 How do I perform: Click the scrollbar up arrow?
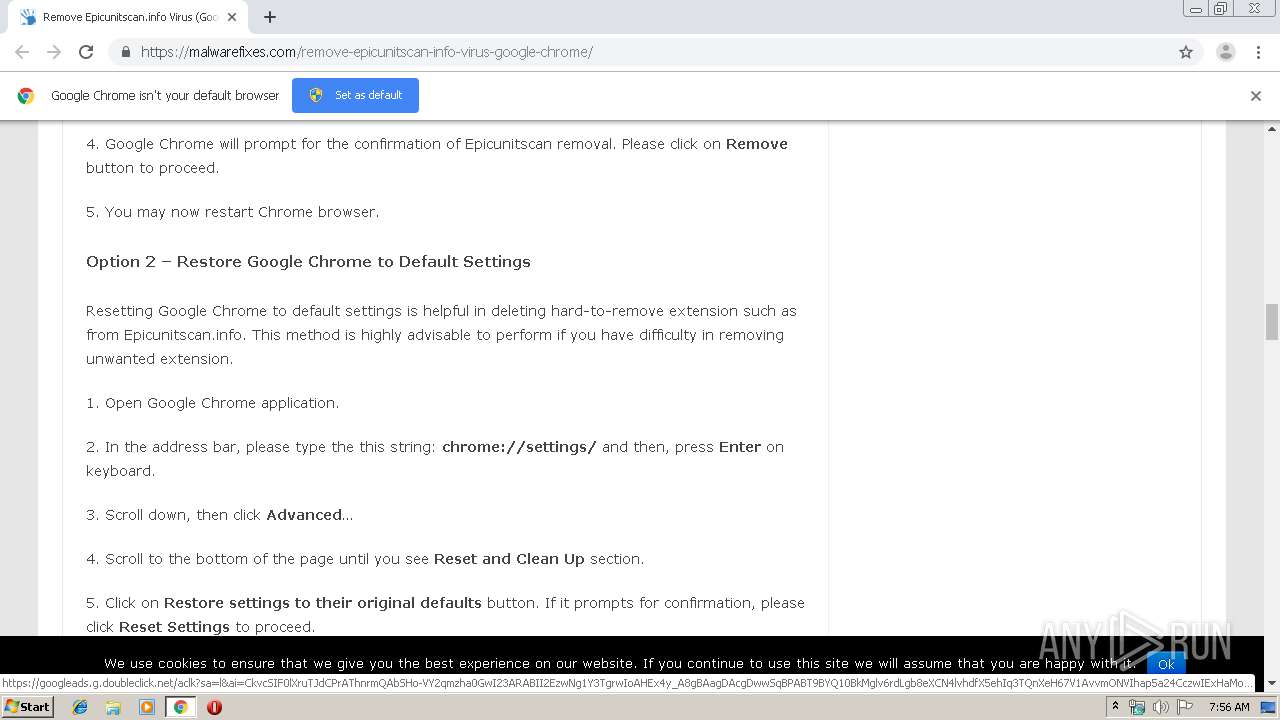(1272, 129)
